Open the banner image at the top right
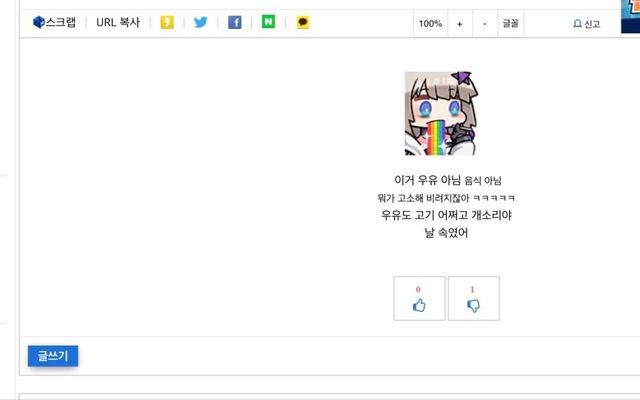Screen dimensions: 640x400 click(x=630, y=16)
